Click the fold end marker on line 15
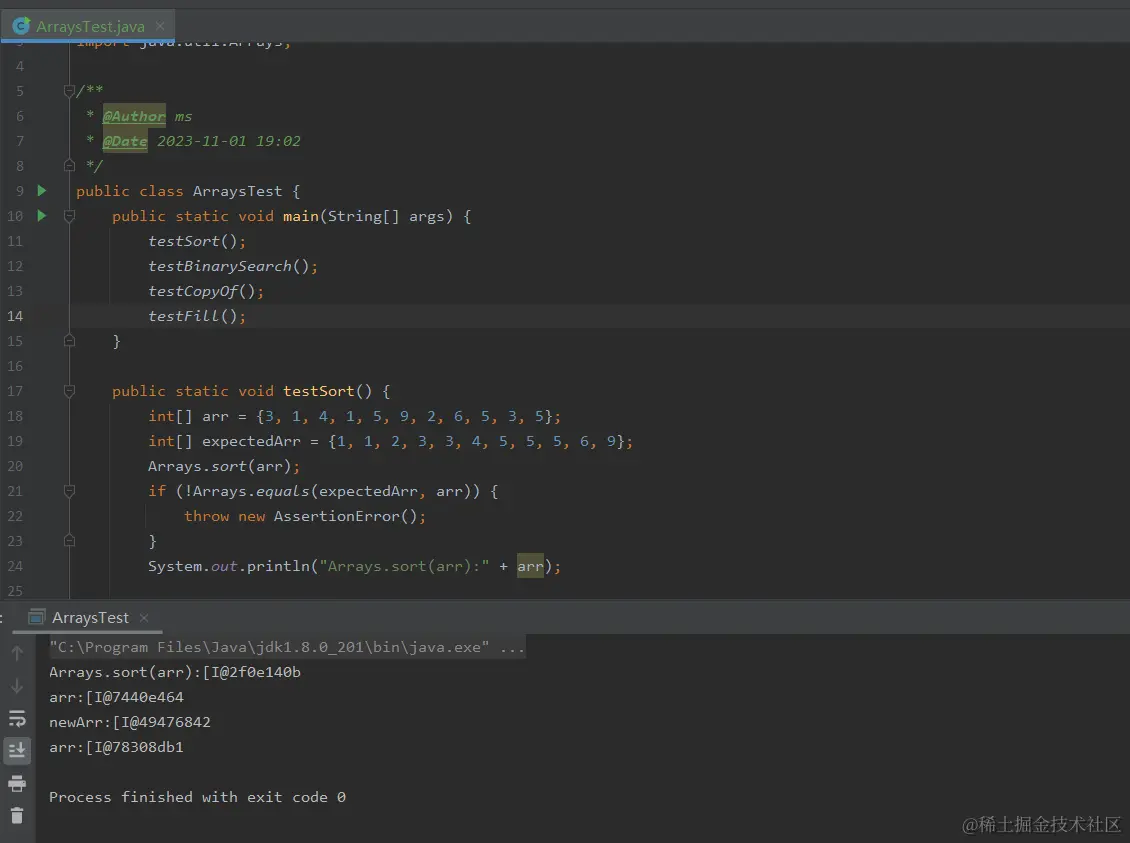 [69, 340]
